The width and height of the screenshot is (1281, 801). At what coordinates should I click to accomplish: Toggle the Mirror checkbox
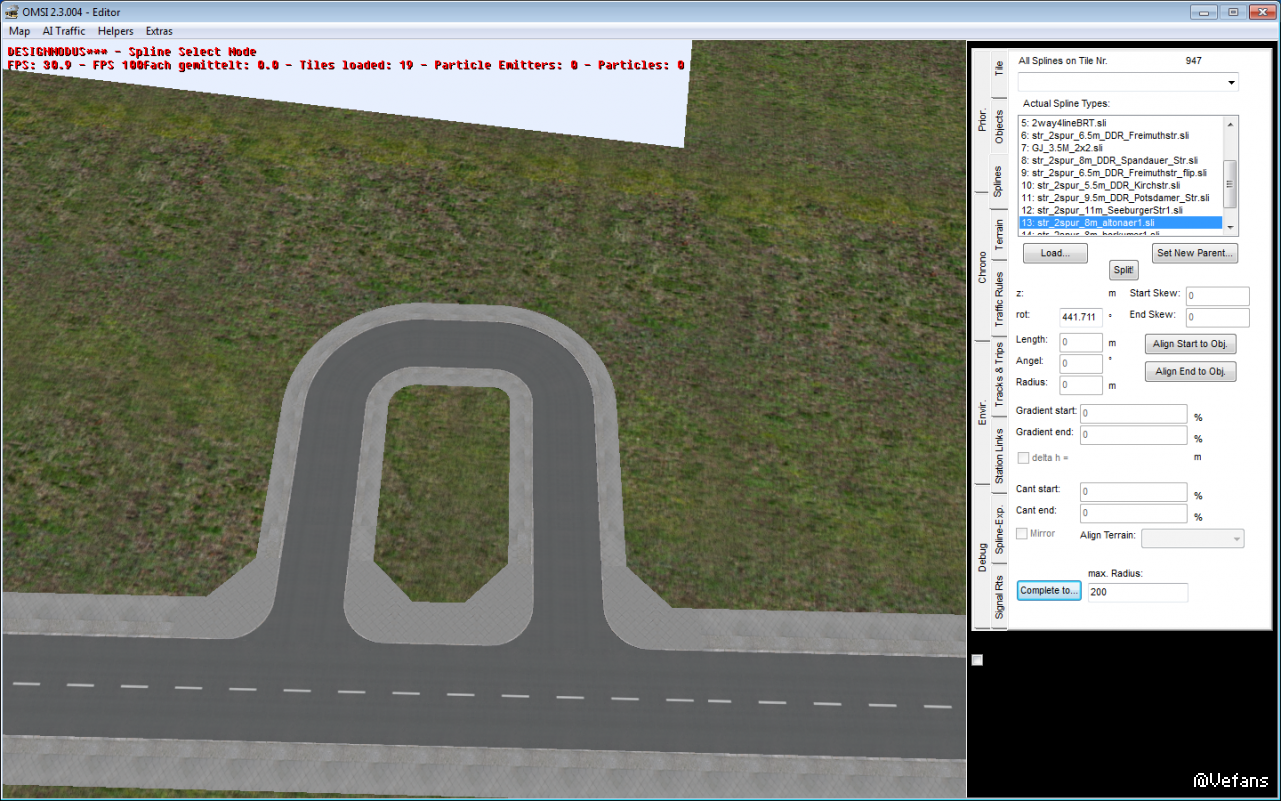[x=1022, y=534]
